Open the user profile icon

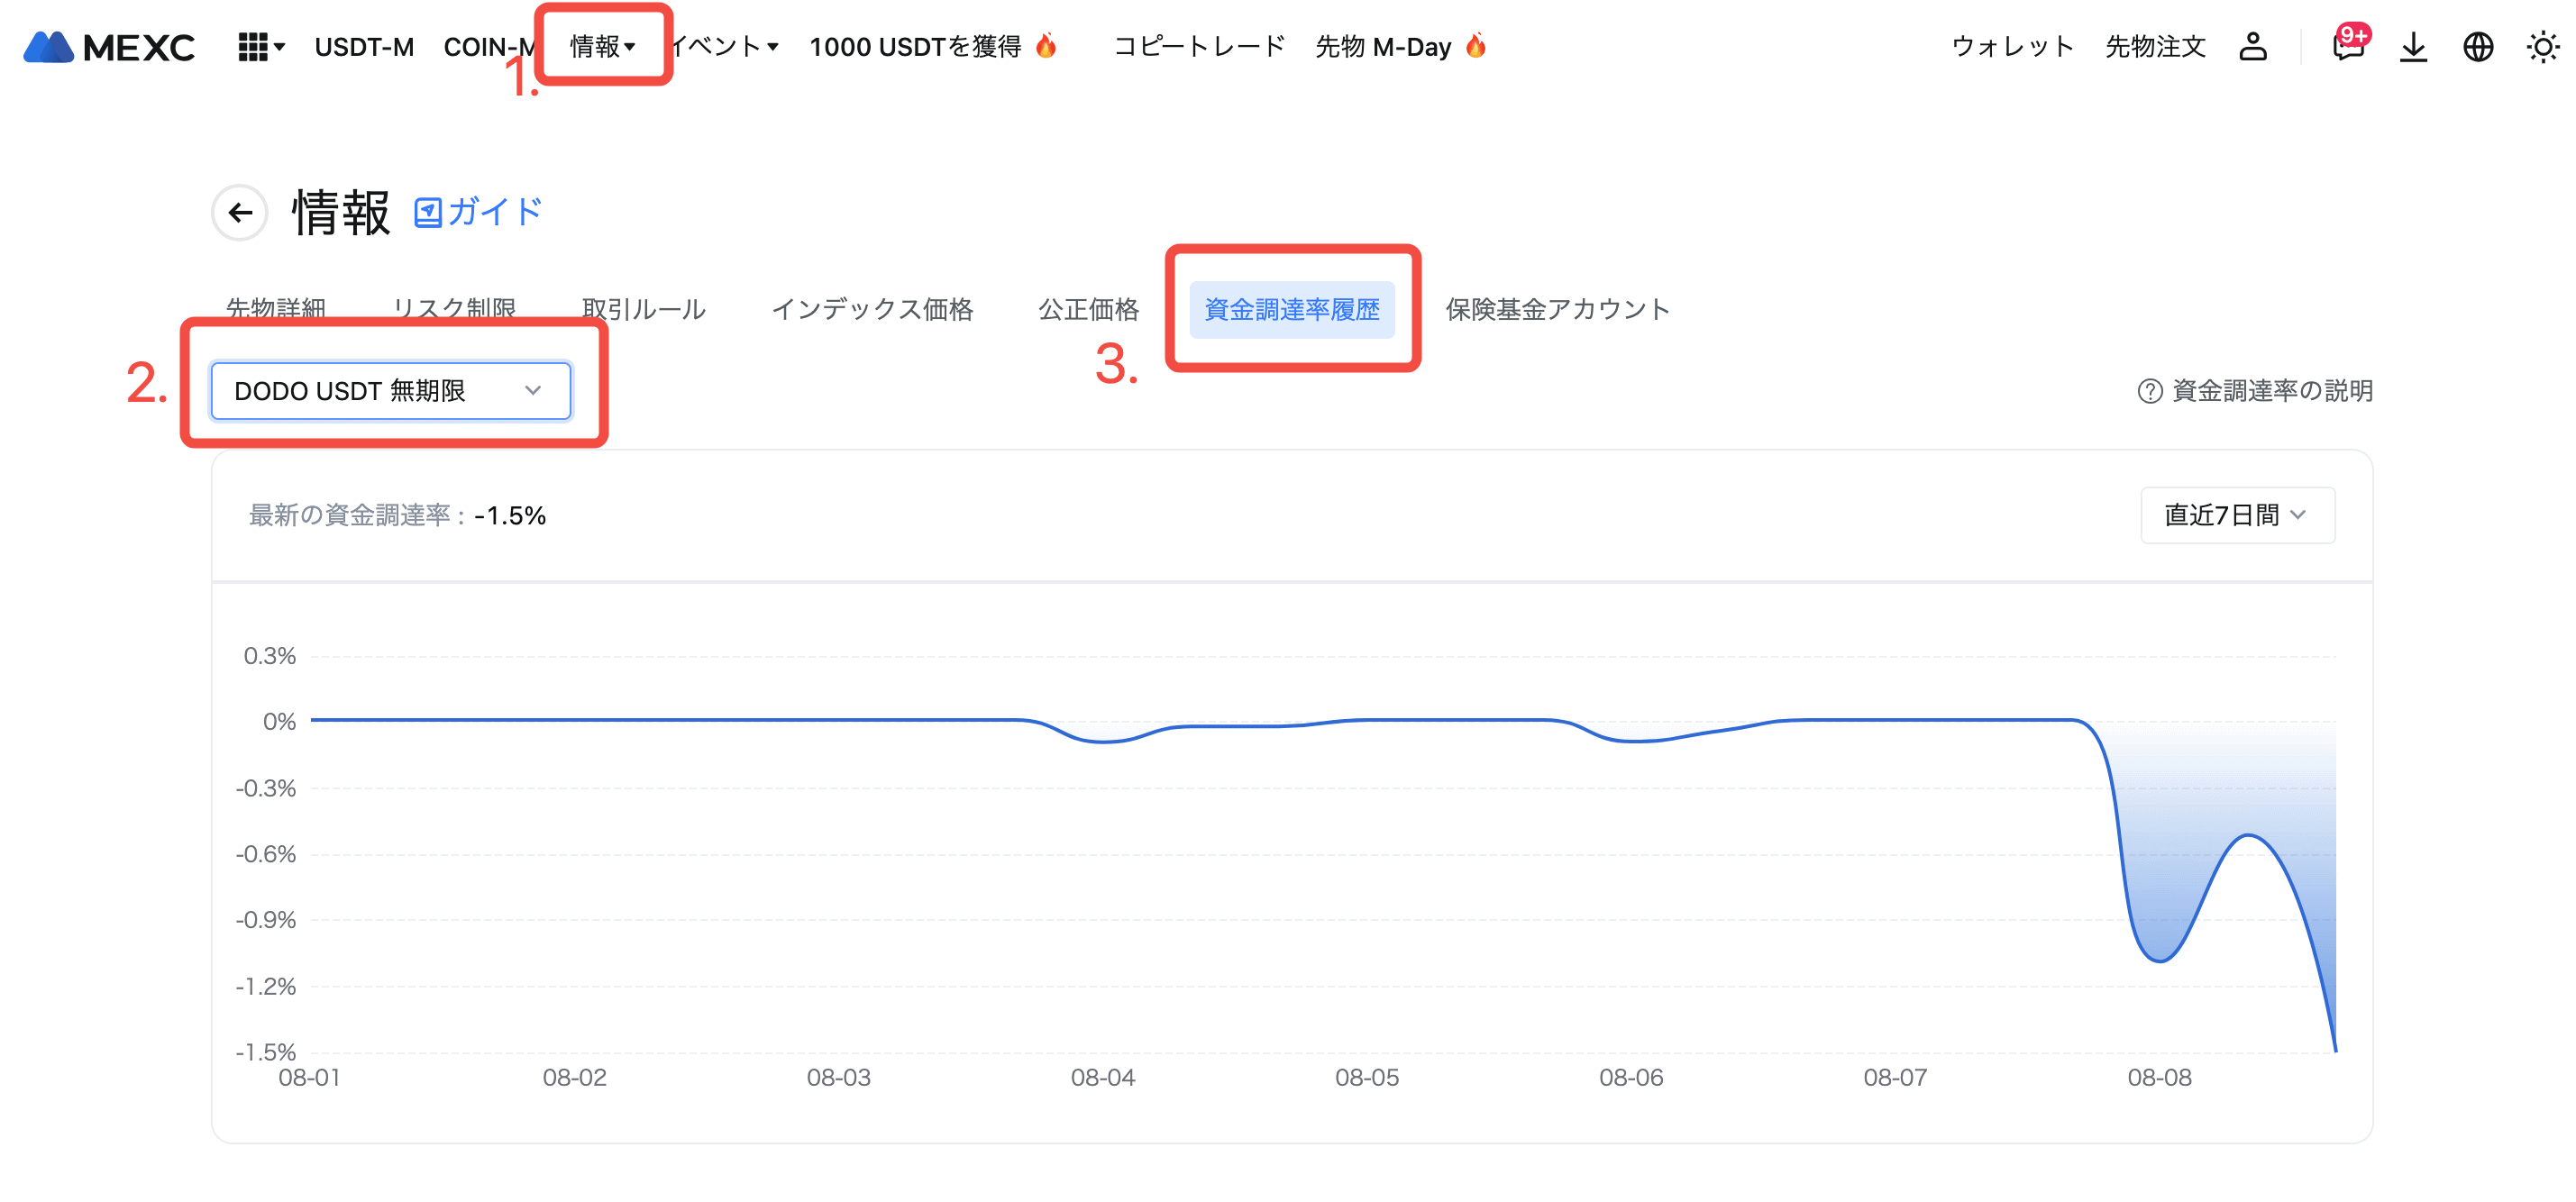click(2252, 47)
